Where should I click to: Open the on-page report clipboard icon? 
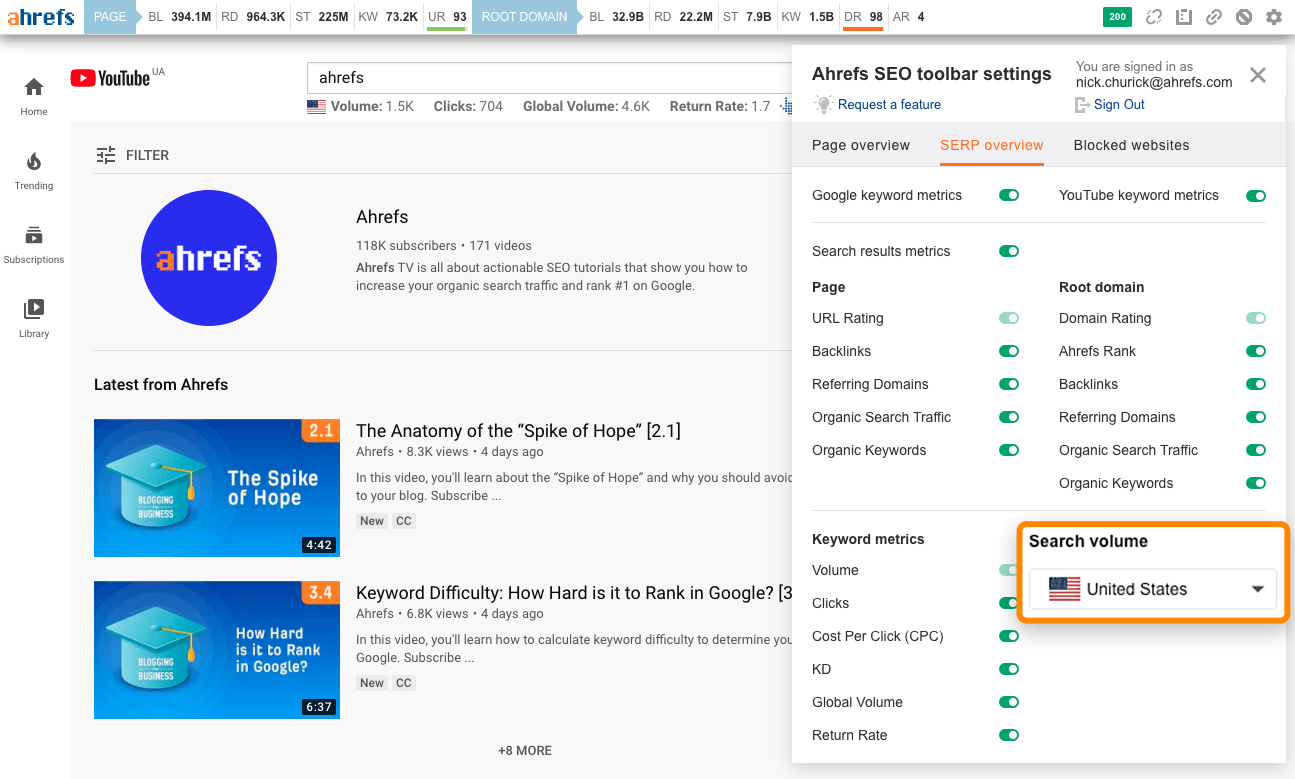click(1184, 17)
